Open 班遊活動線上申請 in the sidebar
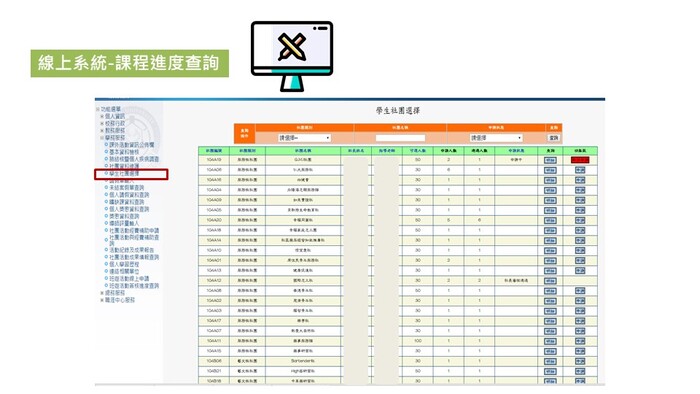700x394 pixels. 129,279
